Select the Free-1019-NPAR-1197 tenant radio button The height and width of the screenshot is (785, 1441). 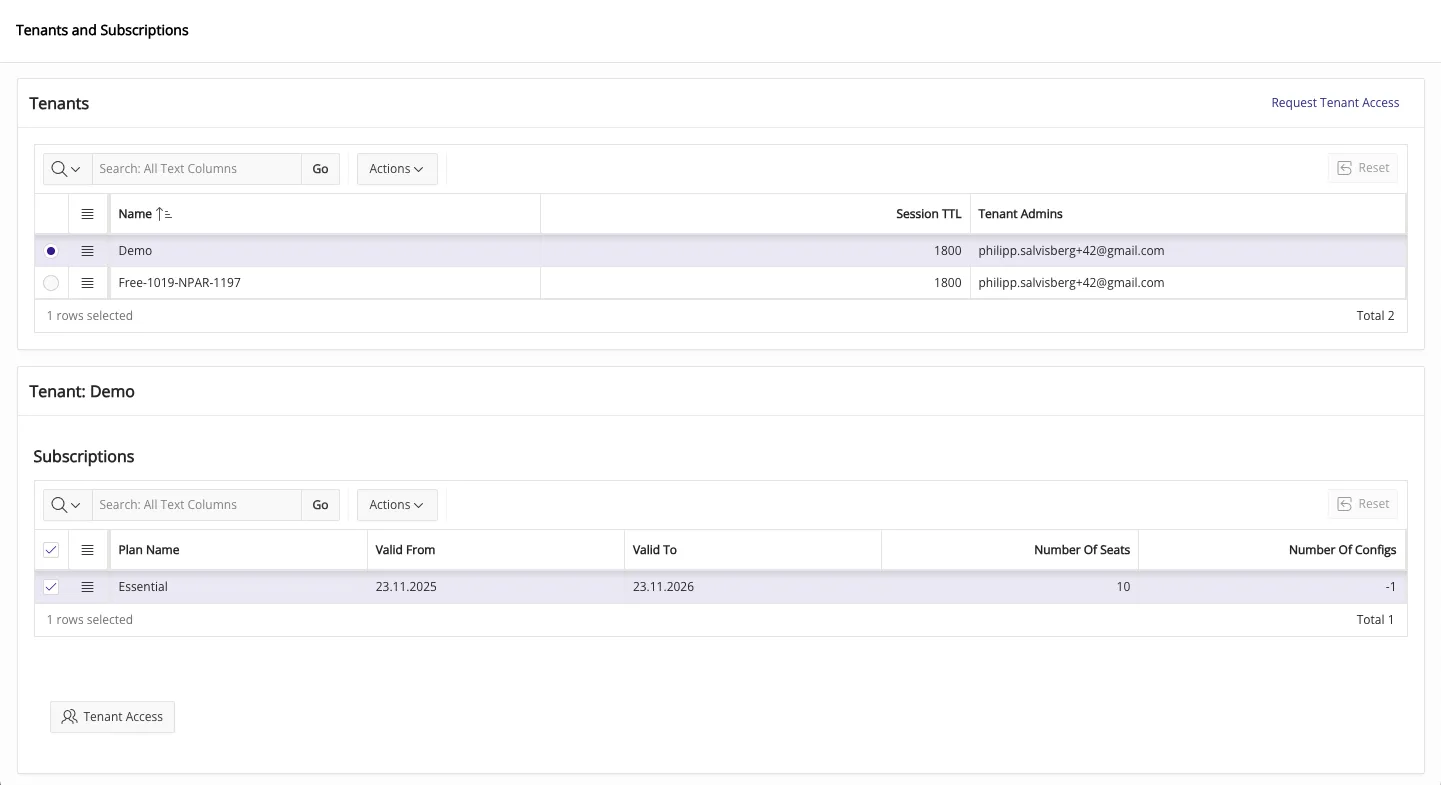(x=51, y=283)
